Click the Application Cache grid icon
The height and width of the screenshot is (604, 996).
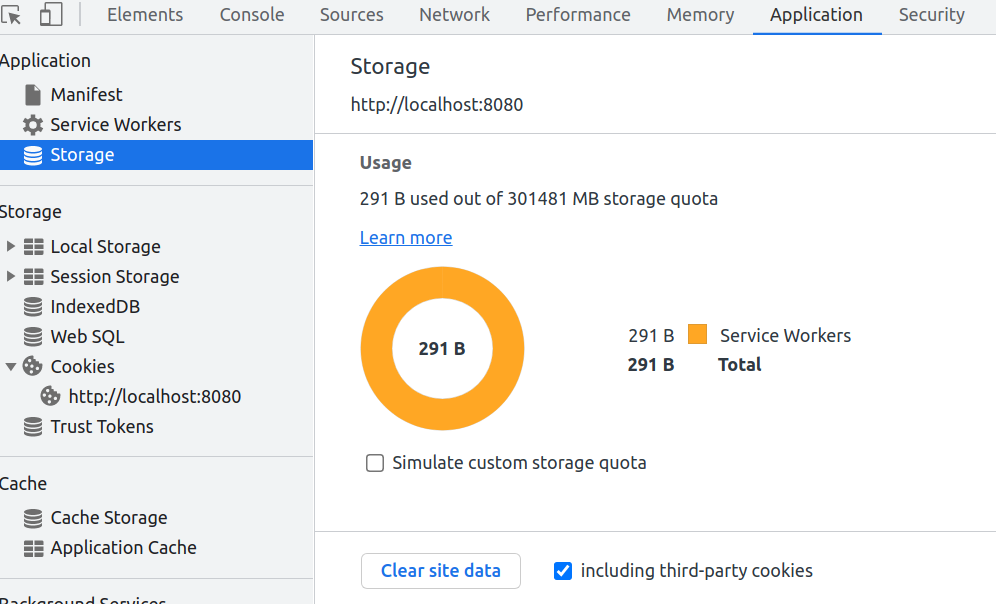click(x=33, y=548)
